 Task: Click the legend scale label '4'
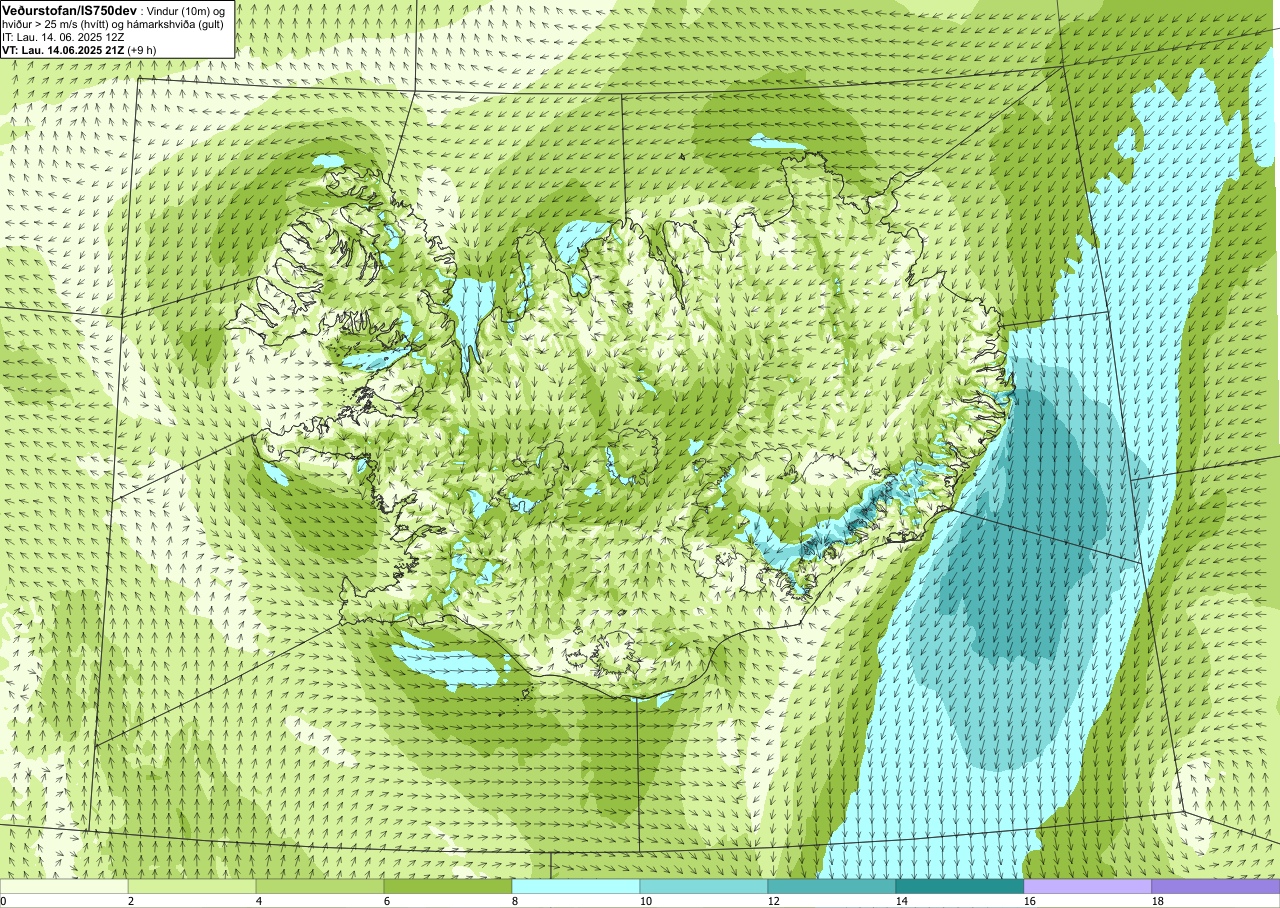click(x=259, y=901)
